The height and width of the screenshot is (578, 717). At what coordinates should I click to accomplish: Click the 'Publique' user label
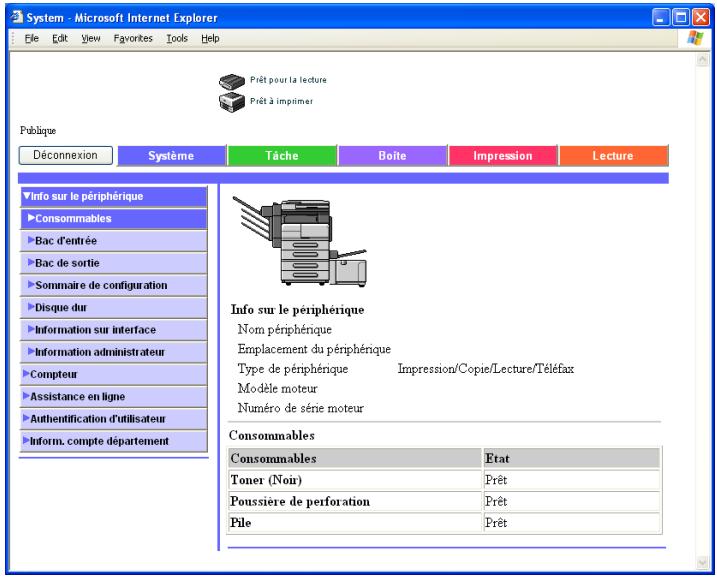[38, 131]
